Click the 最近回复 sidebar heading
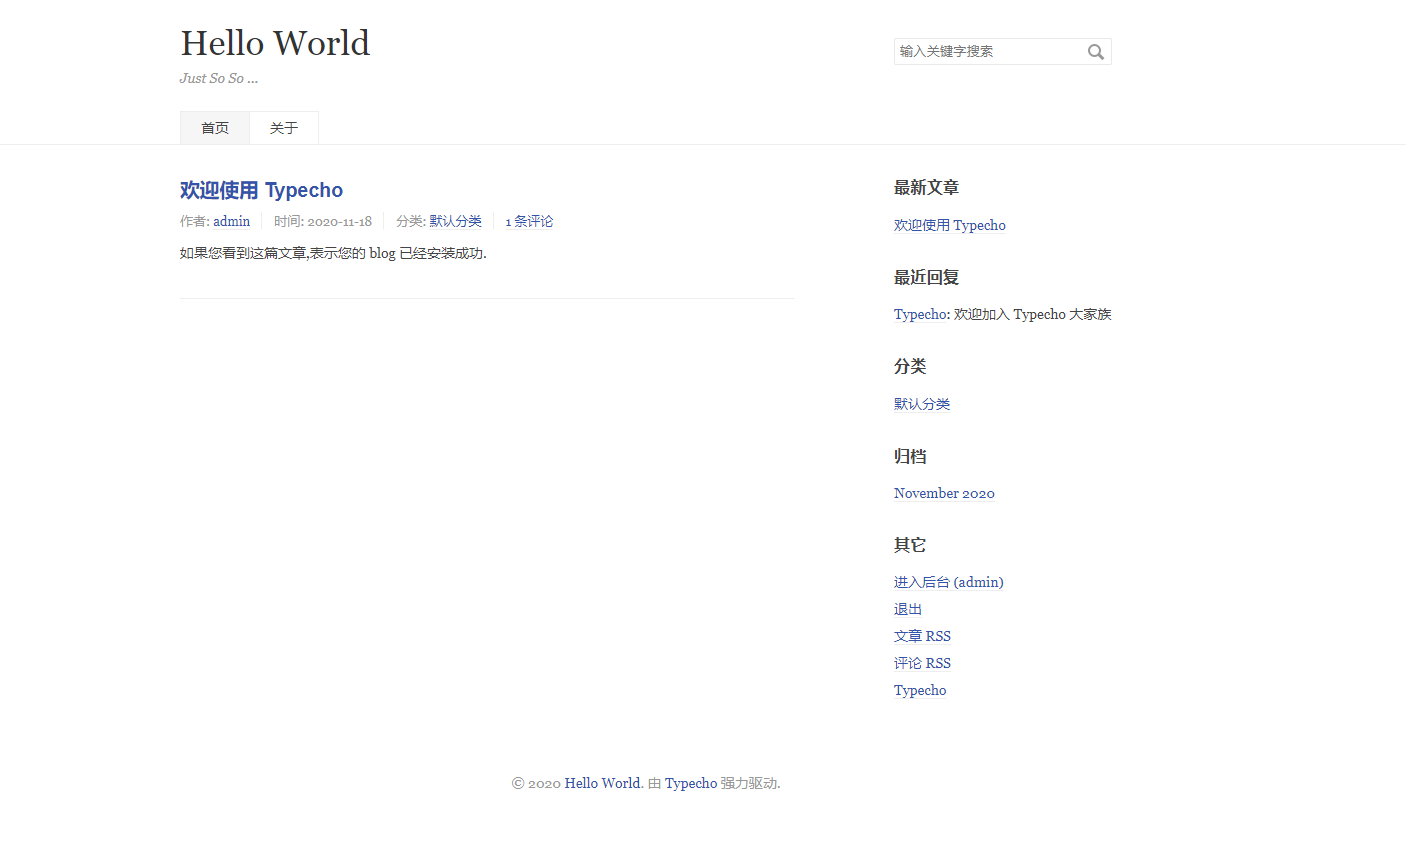 point(926,277)
